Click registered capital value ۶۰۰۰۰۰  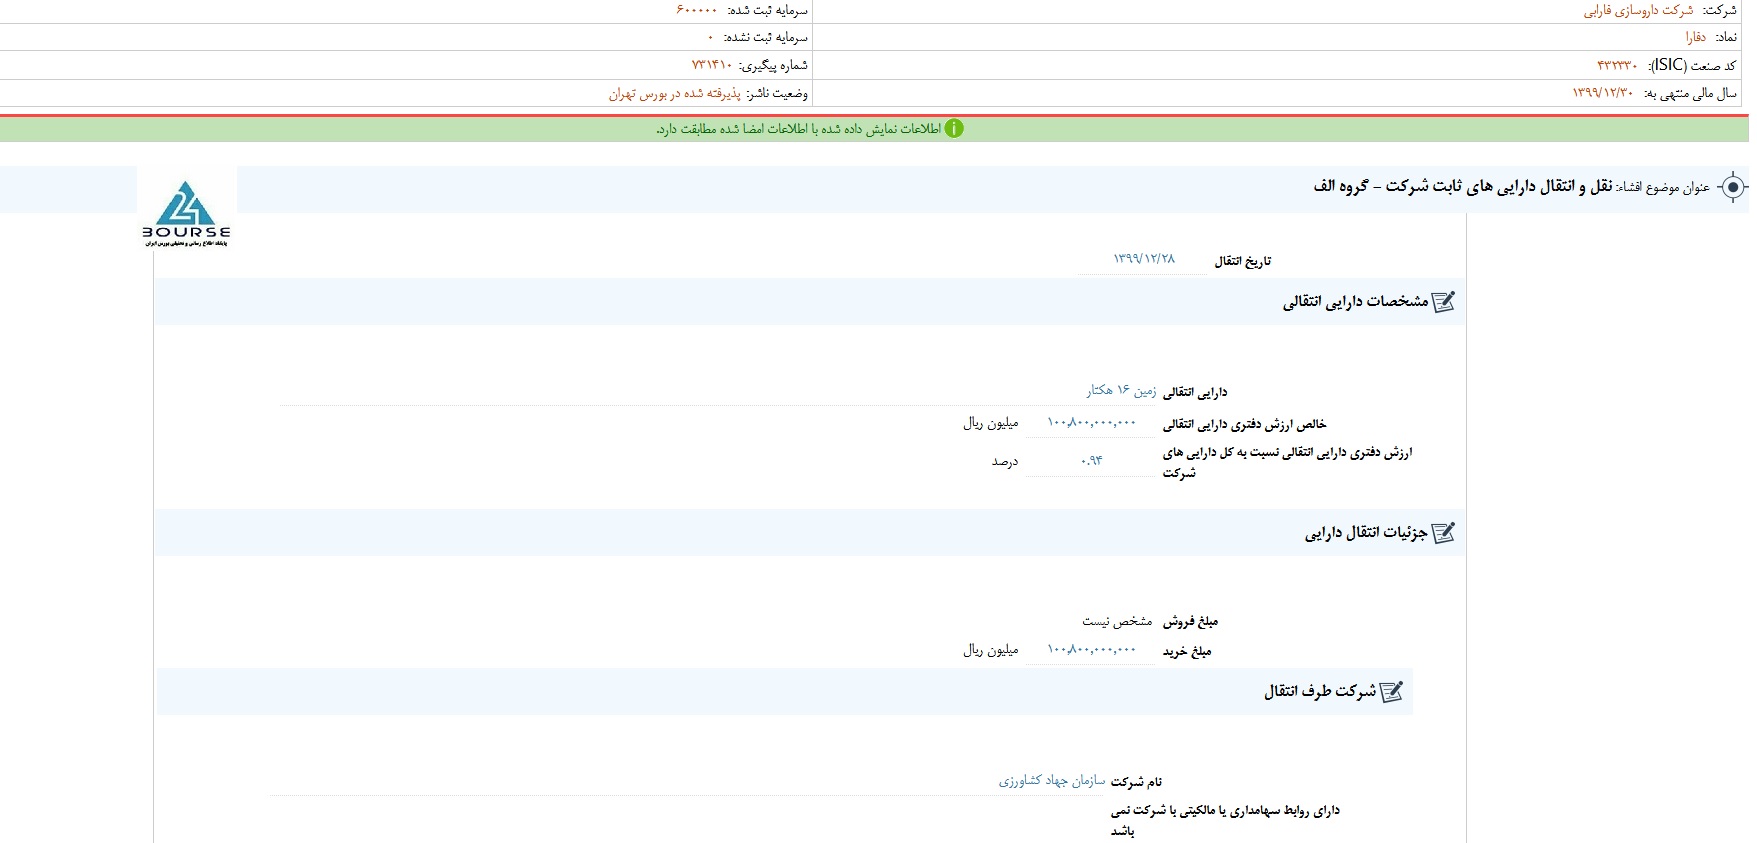[x=697, y=10]
